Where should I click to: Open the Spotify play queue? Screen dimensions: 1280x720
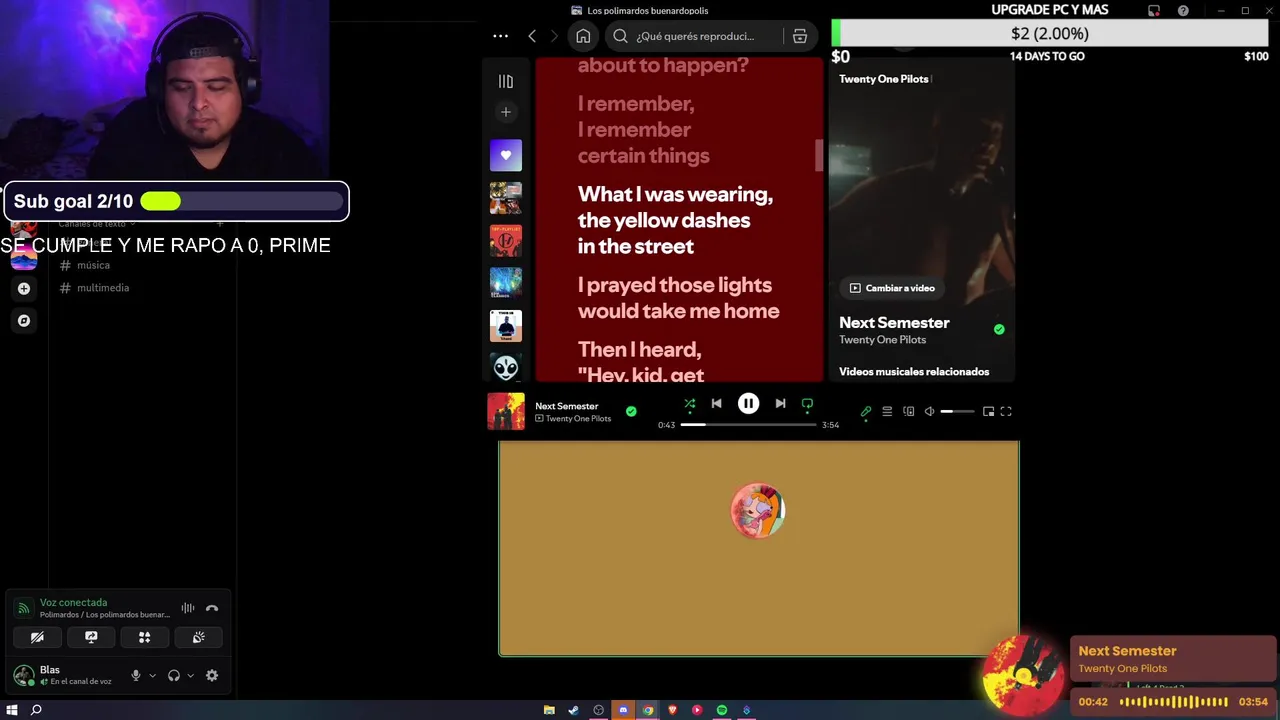887,411
